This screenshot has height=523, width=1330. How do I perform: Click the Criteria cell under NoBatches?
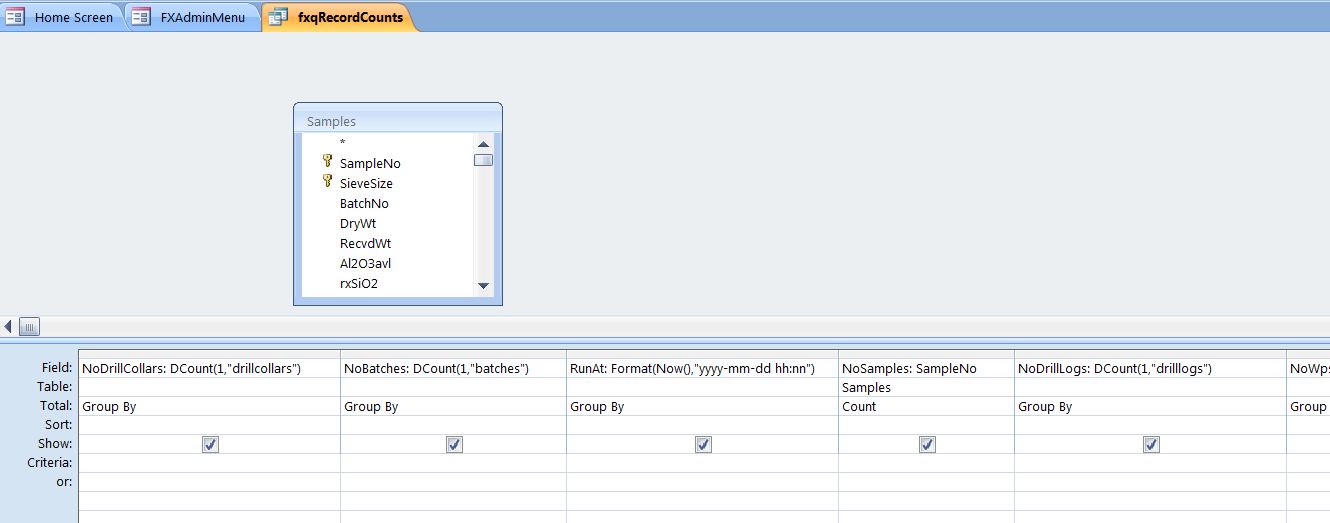pos(453,463)
